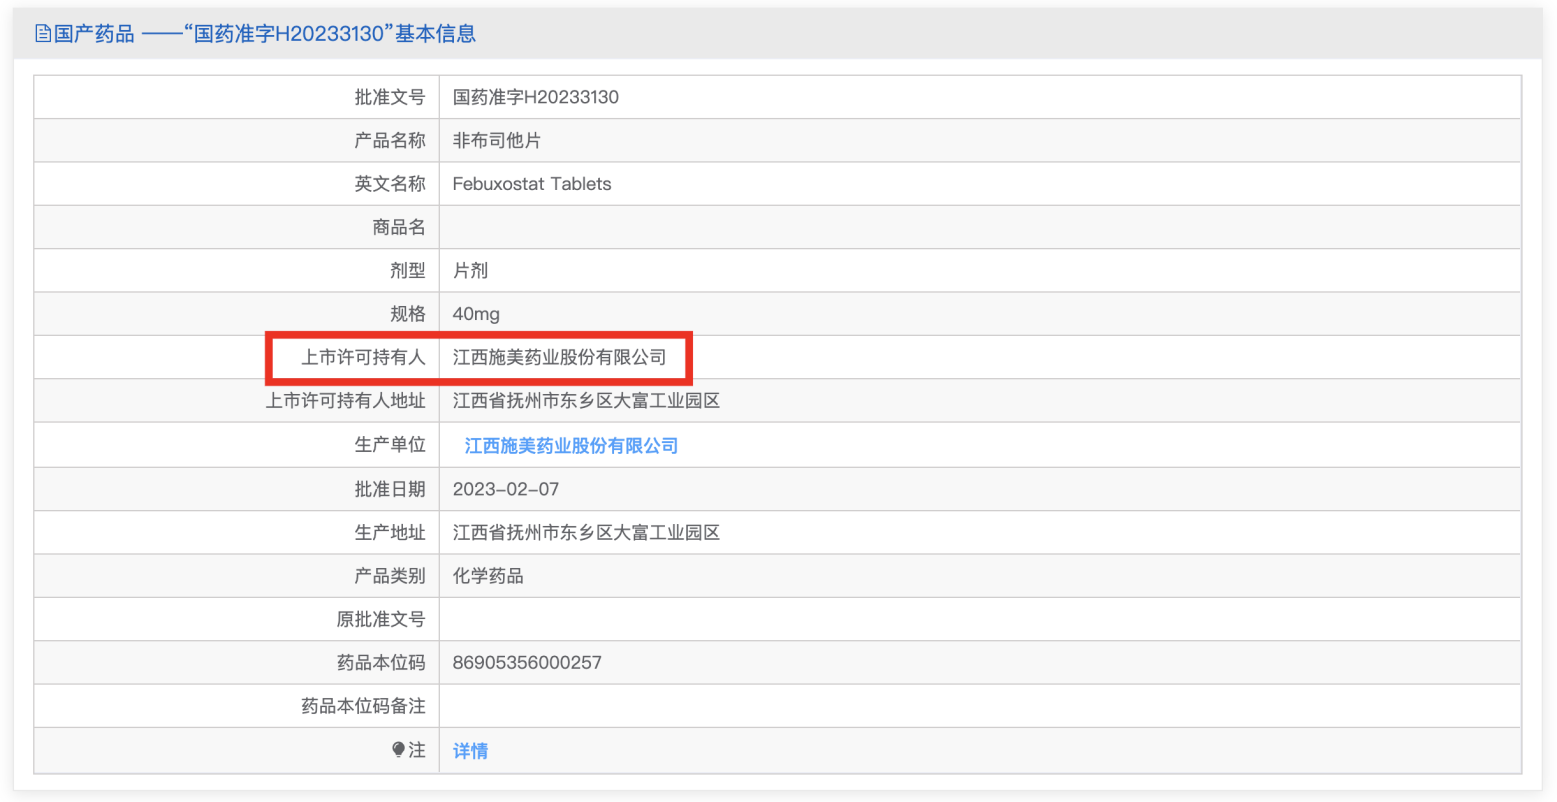This screenshot has height=802, width=1557.
Task: Click the product name 非布司他片
Action: coord(496,141)
